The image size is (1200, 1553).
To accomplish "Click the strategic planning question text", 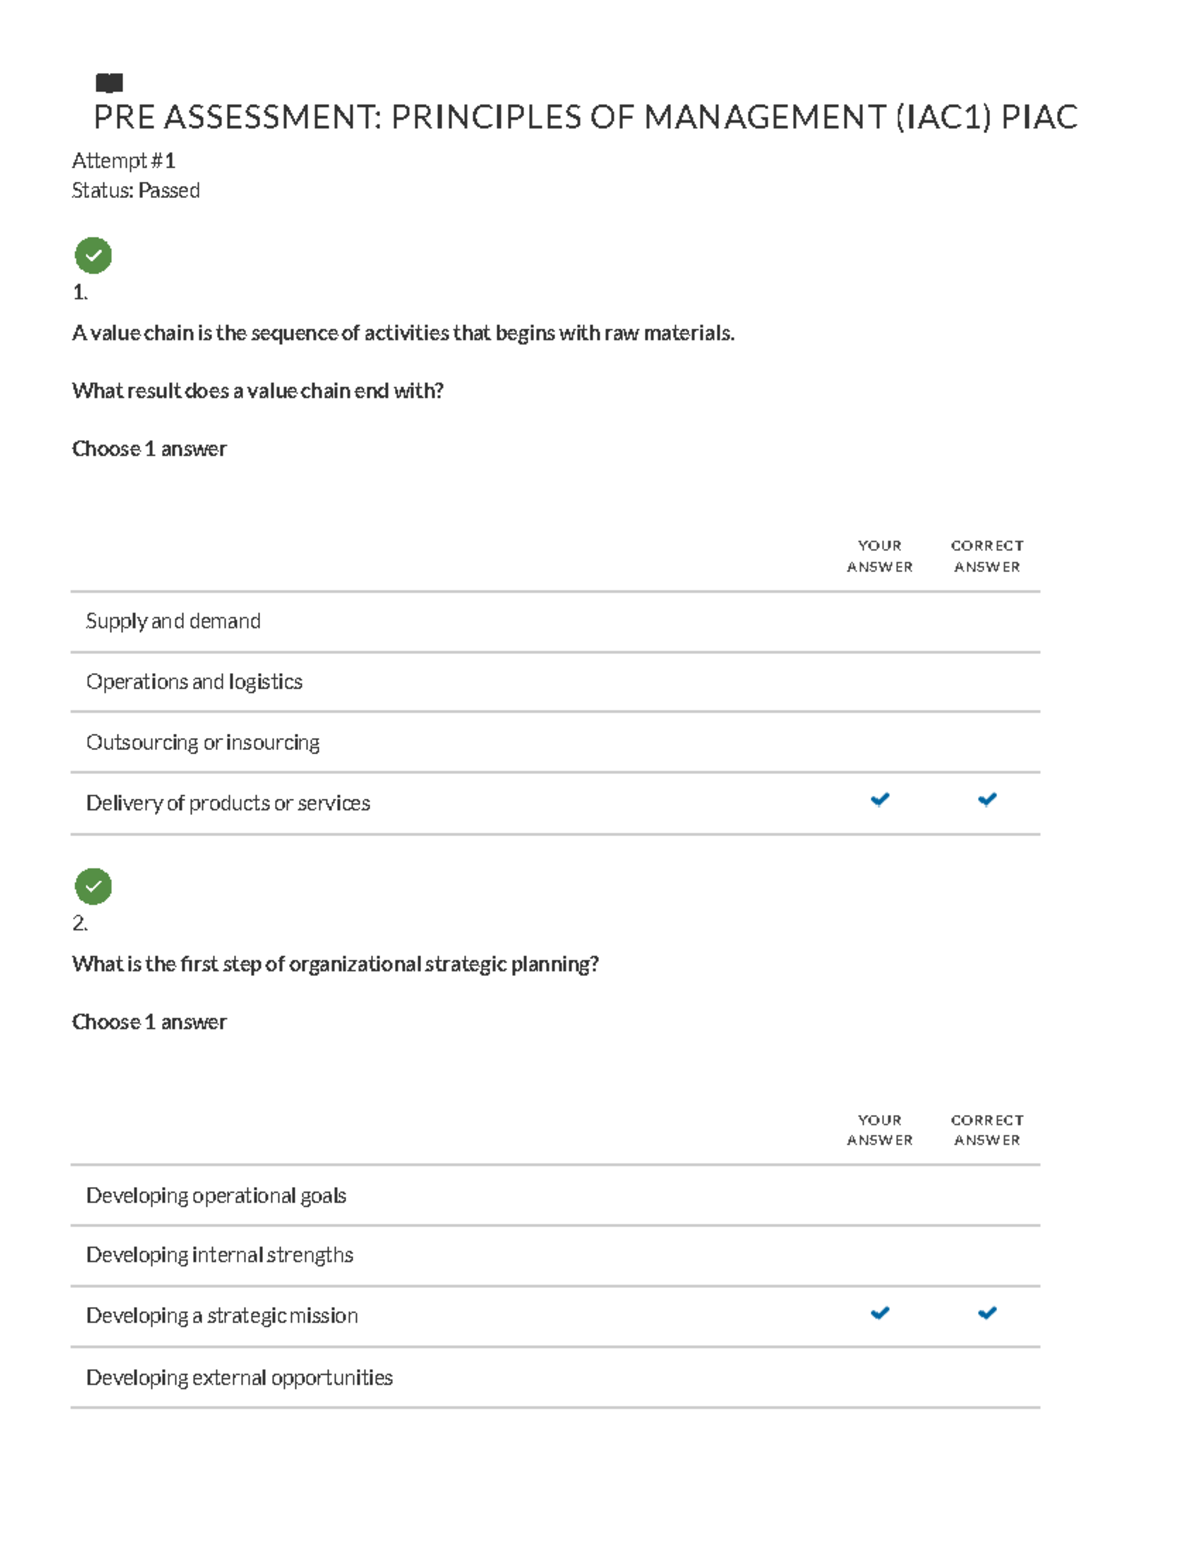I will tap(335, 964).
